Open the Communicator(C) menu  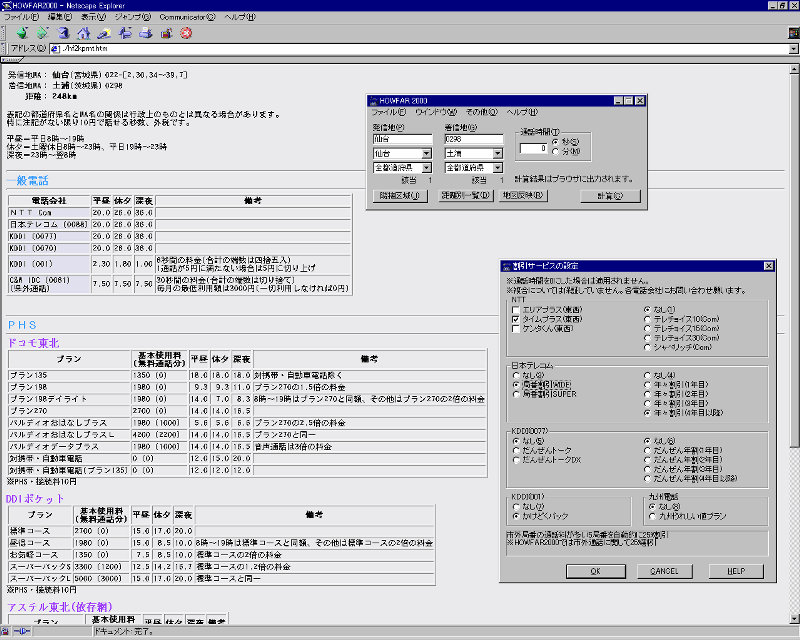[187, 17]
